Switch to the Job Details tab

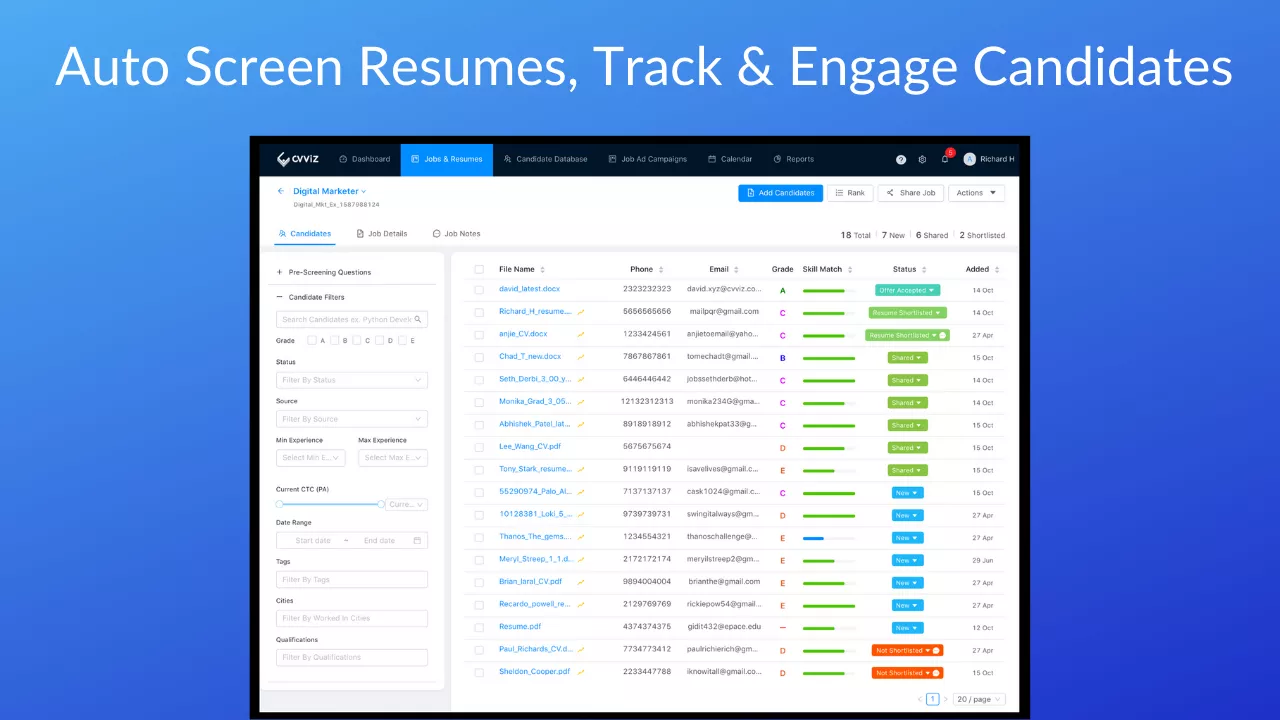pyautogui.click(x=381, y=234)
